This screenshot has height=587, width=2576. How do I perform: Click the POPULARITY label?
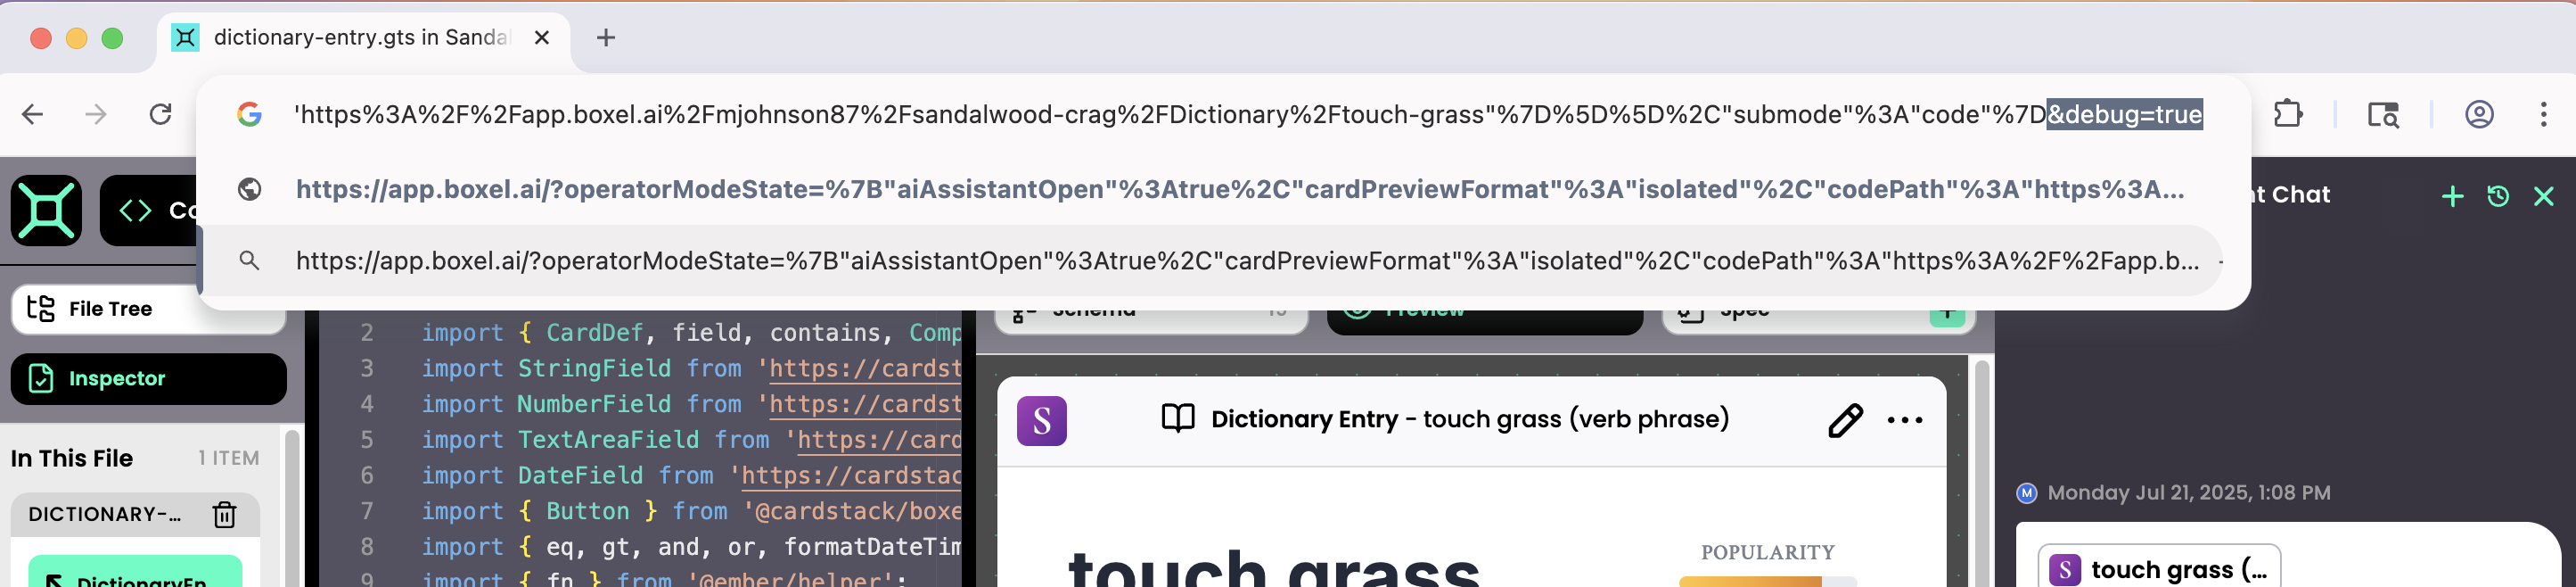[1767, 552]
